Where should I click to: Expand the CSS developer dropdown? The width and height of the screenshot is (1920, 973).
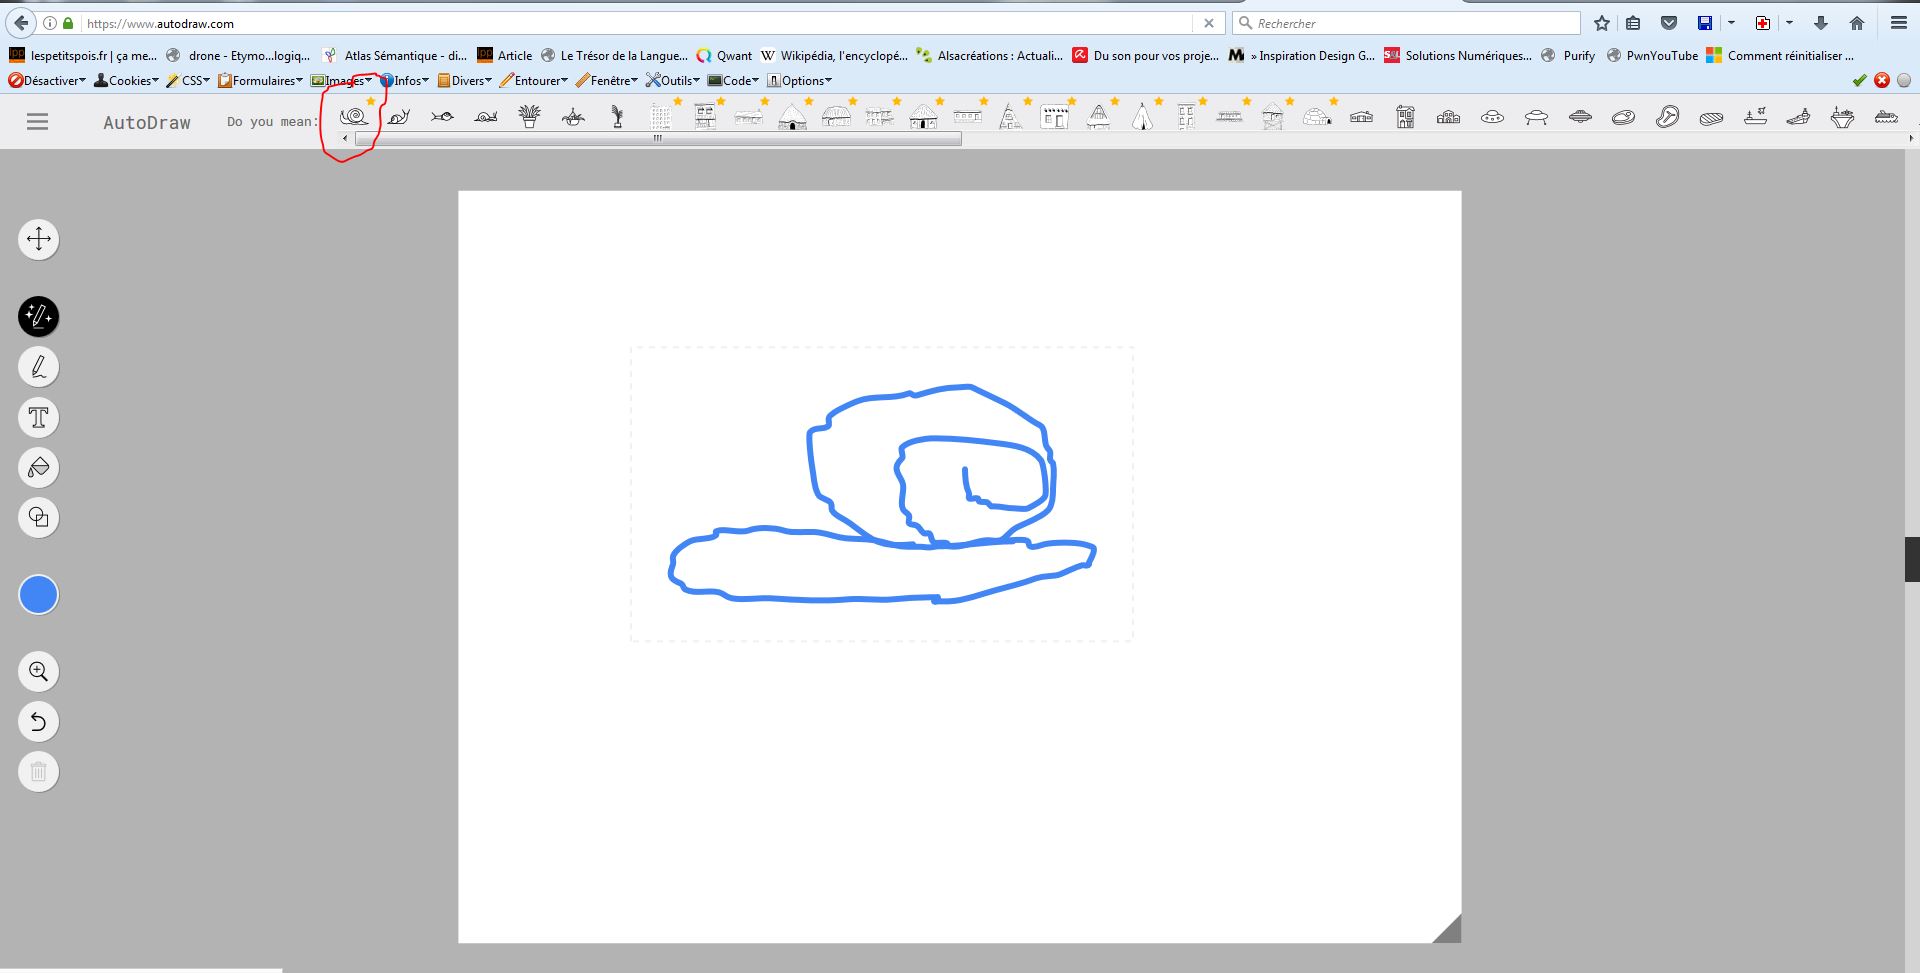tap(188, 81)
